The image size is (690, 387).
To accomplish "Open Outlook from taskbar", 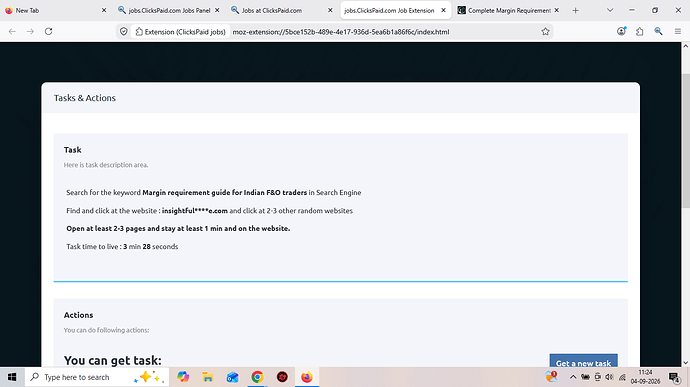I will tap(232, 377).
